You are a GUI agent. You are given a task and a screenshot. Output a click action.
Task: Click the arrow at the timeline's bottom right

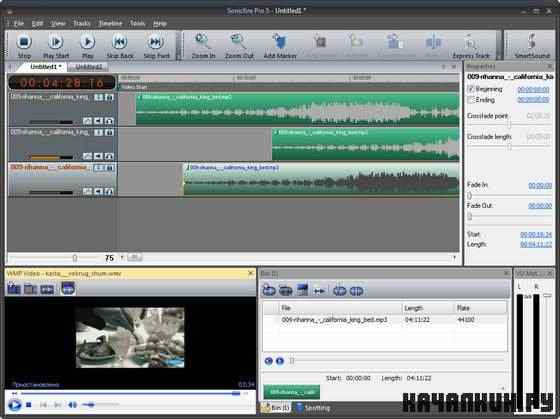(454, 258)
